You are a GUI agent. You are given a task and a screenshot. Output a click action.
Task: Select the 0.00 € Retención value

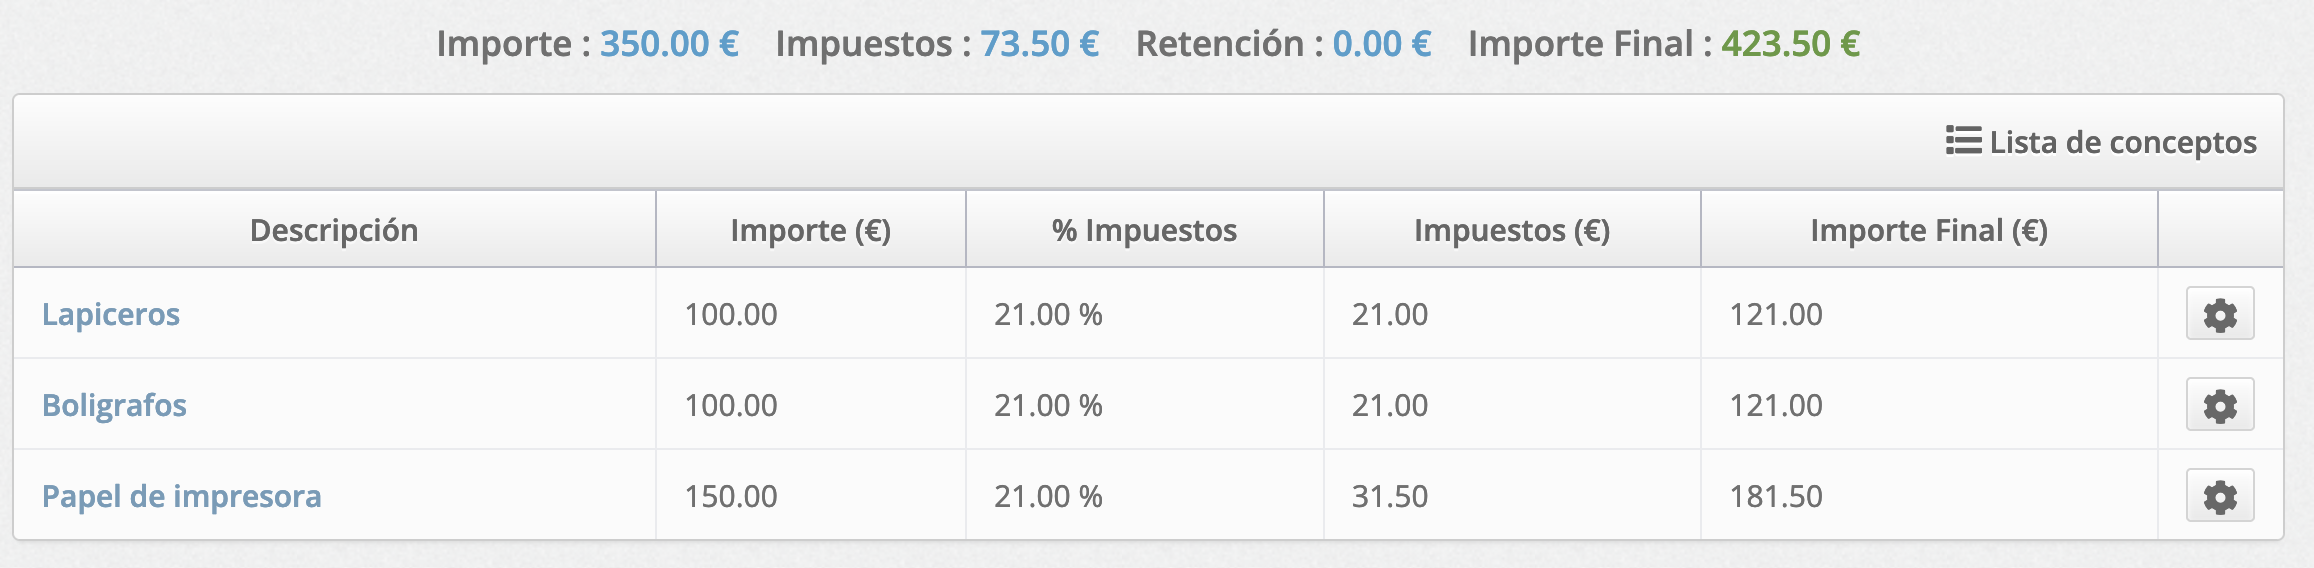click(1382, 44)
